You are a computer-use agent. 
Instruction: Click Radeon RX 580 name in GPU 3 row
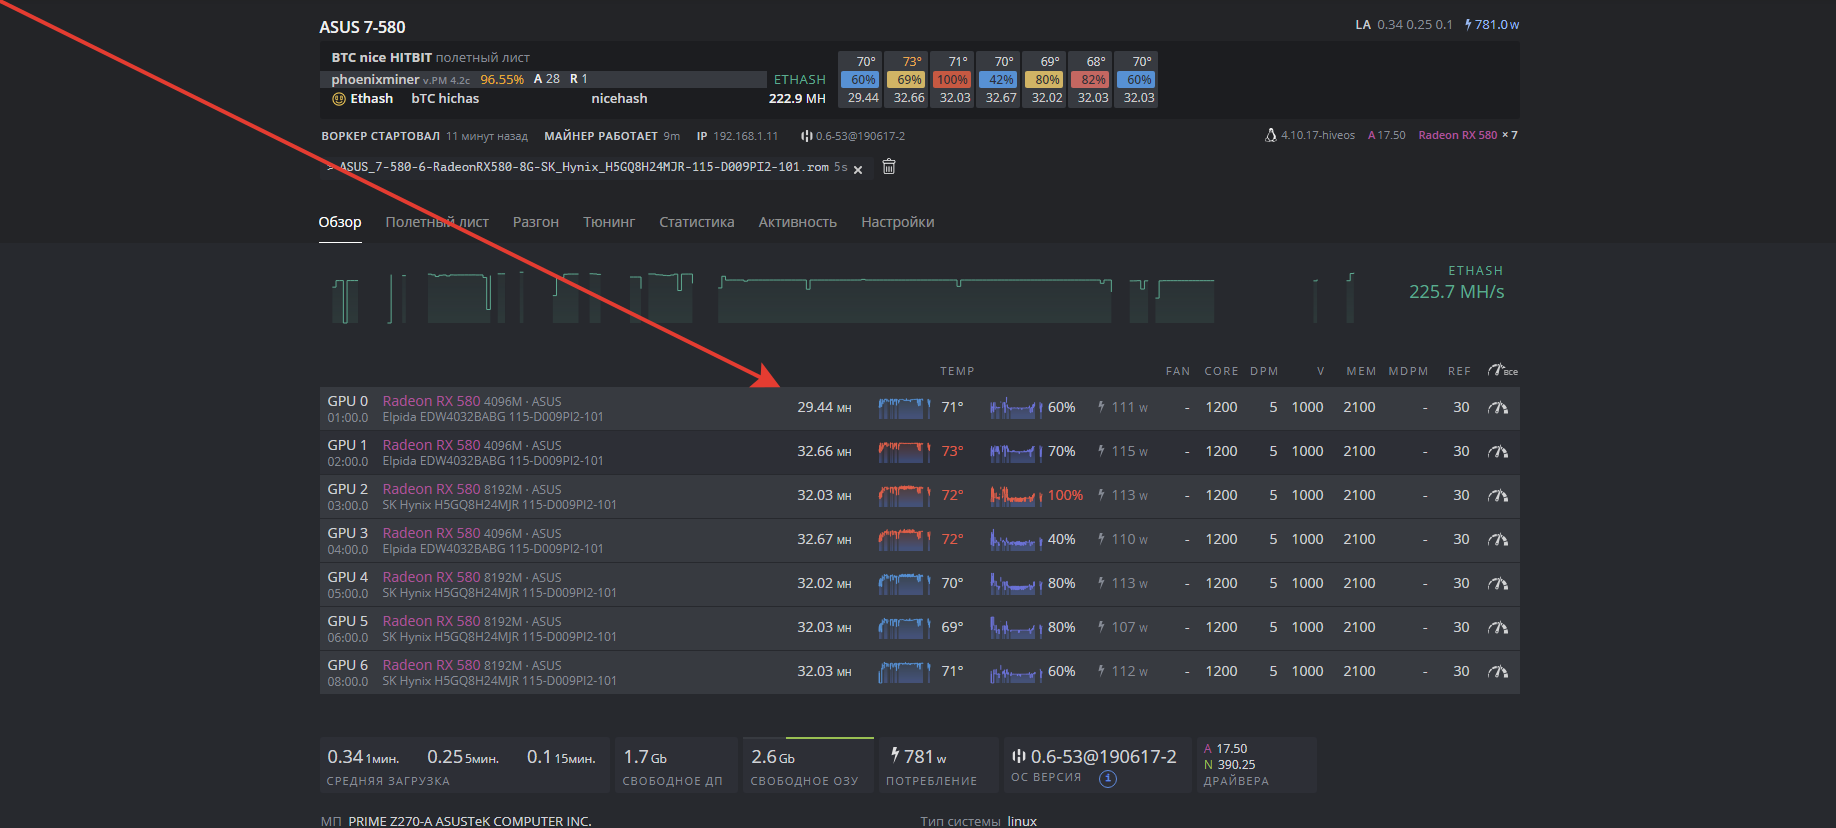click(x=431, y=533)
